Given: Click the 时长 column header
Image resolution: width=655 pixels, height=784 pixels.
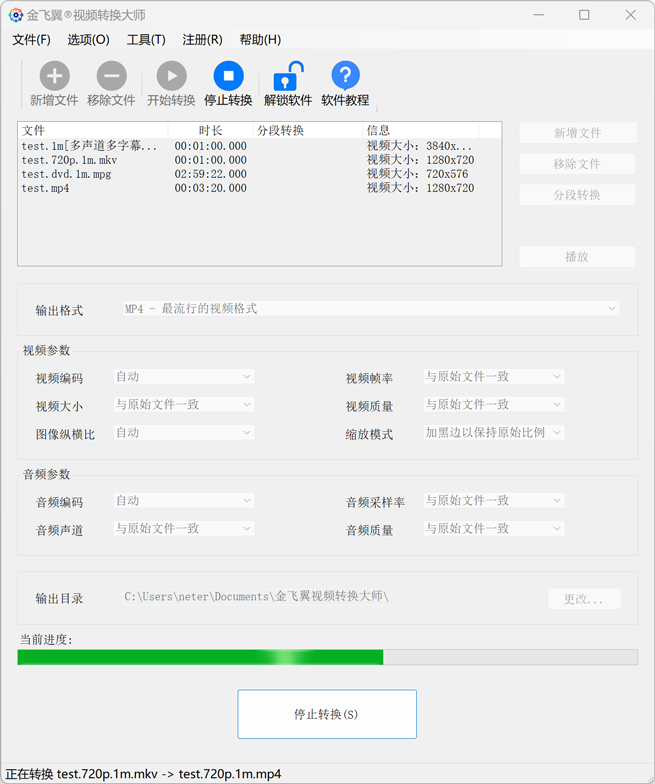Looking at the screenshot, I should tap(210, 130).
